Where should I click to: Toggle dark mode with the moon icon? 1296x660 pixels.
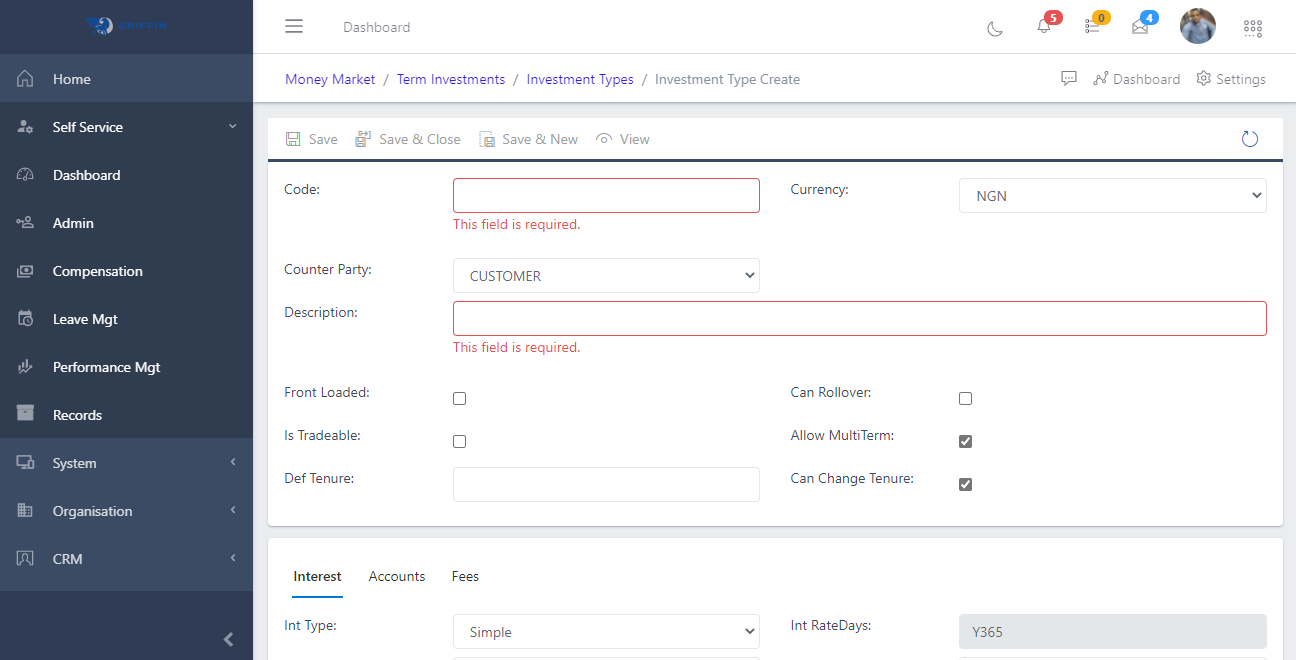click(994, 28)
